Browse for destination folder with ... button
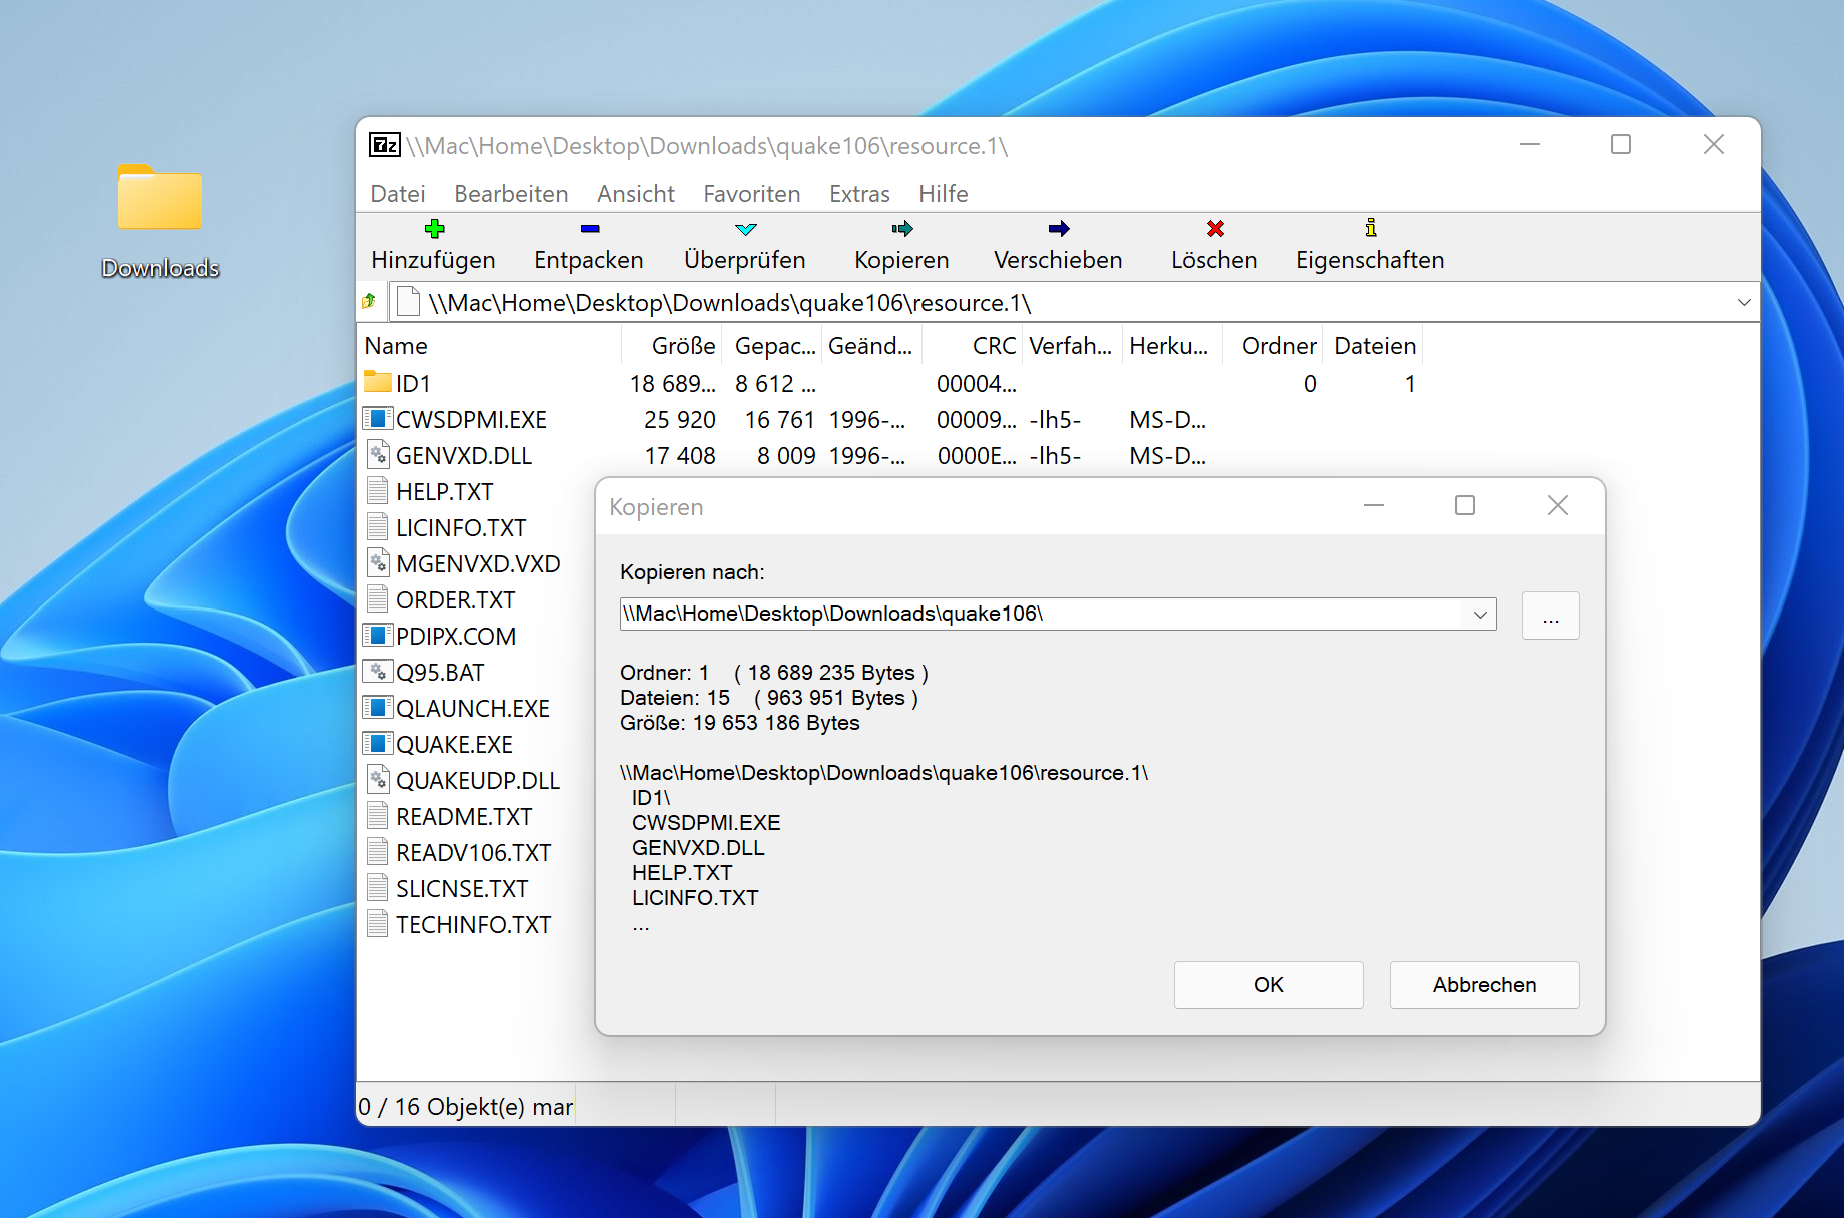 pyautogui.click(x=1551, y=615)
